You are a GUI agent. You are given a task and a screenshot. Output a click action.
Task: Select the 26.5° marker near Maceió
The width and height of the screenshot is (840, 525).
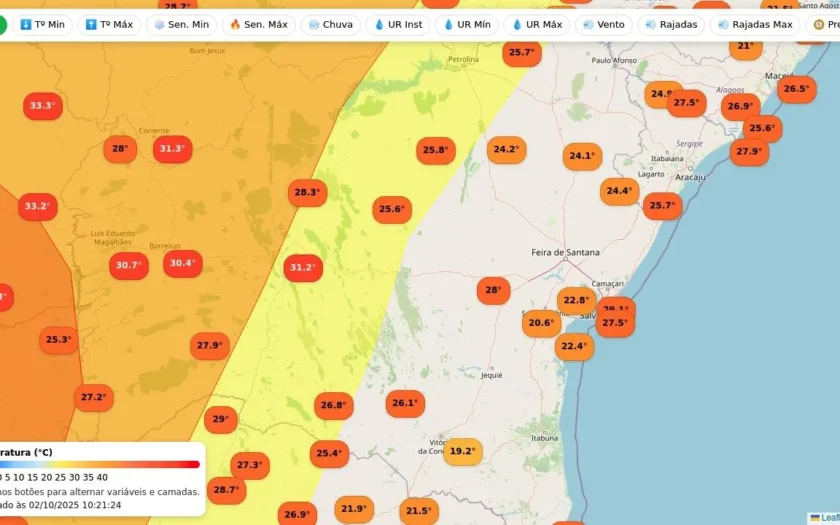click(x=797, y=89)
